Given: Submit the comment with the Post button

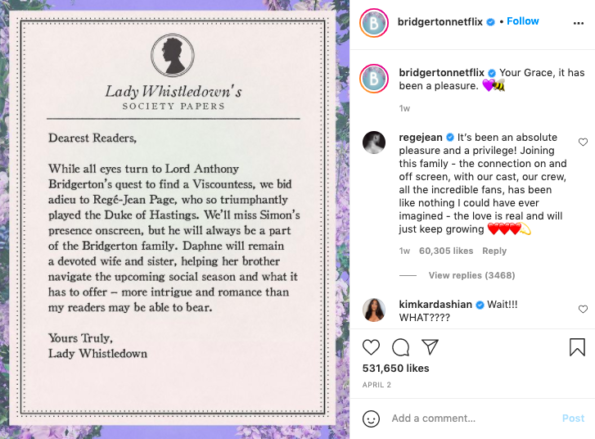Looking at the screenshot, I should coord(573,418).
